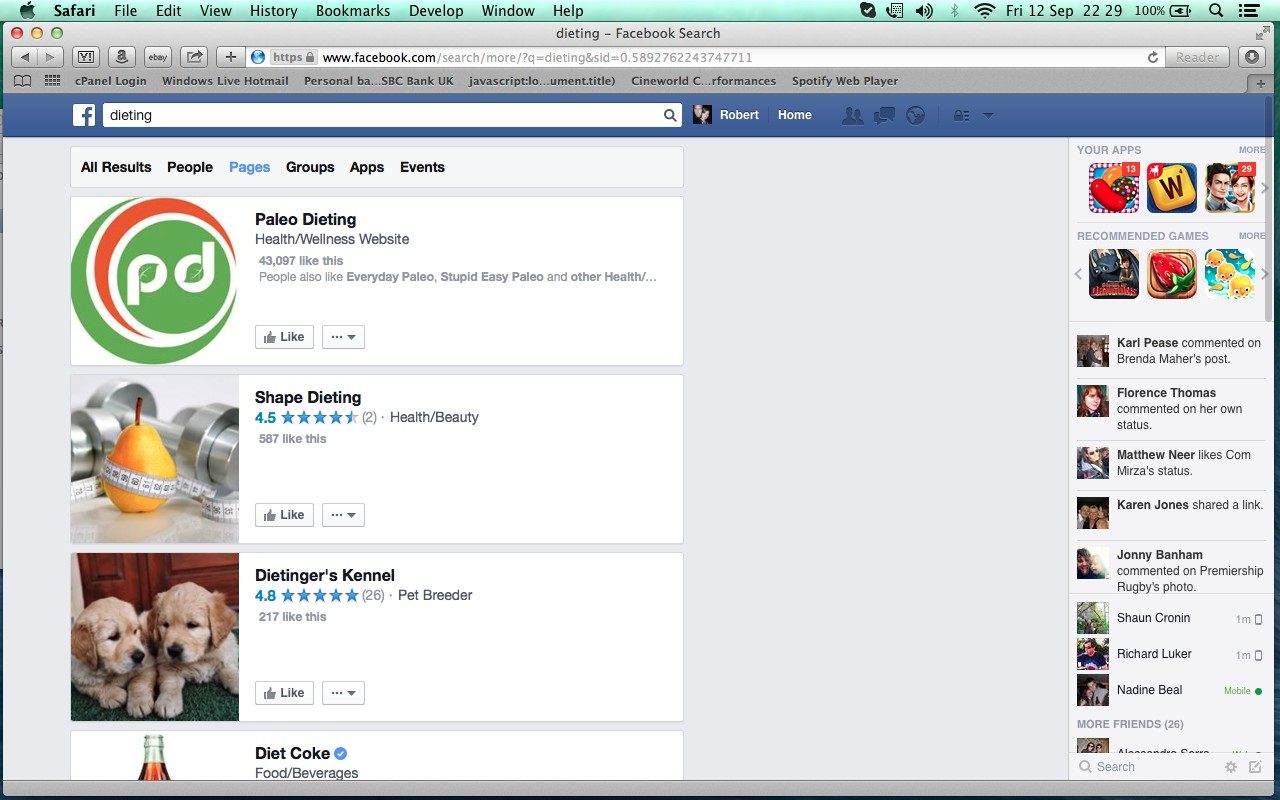
Task: Start new message with chat compose icon
Action: tap(1255, 767)
